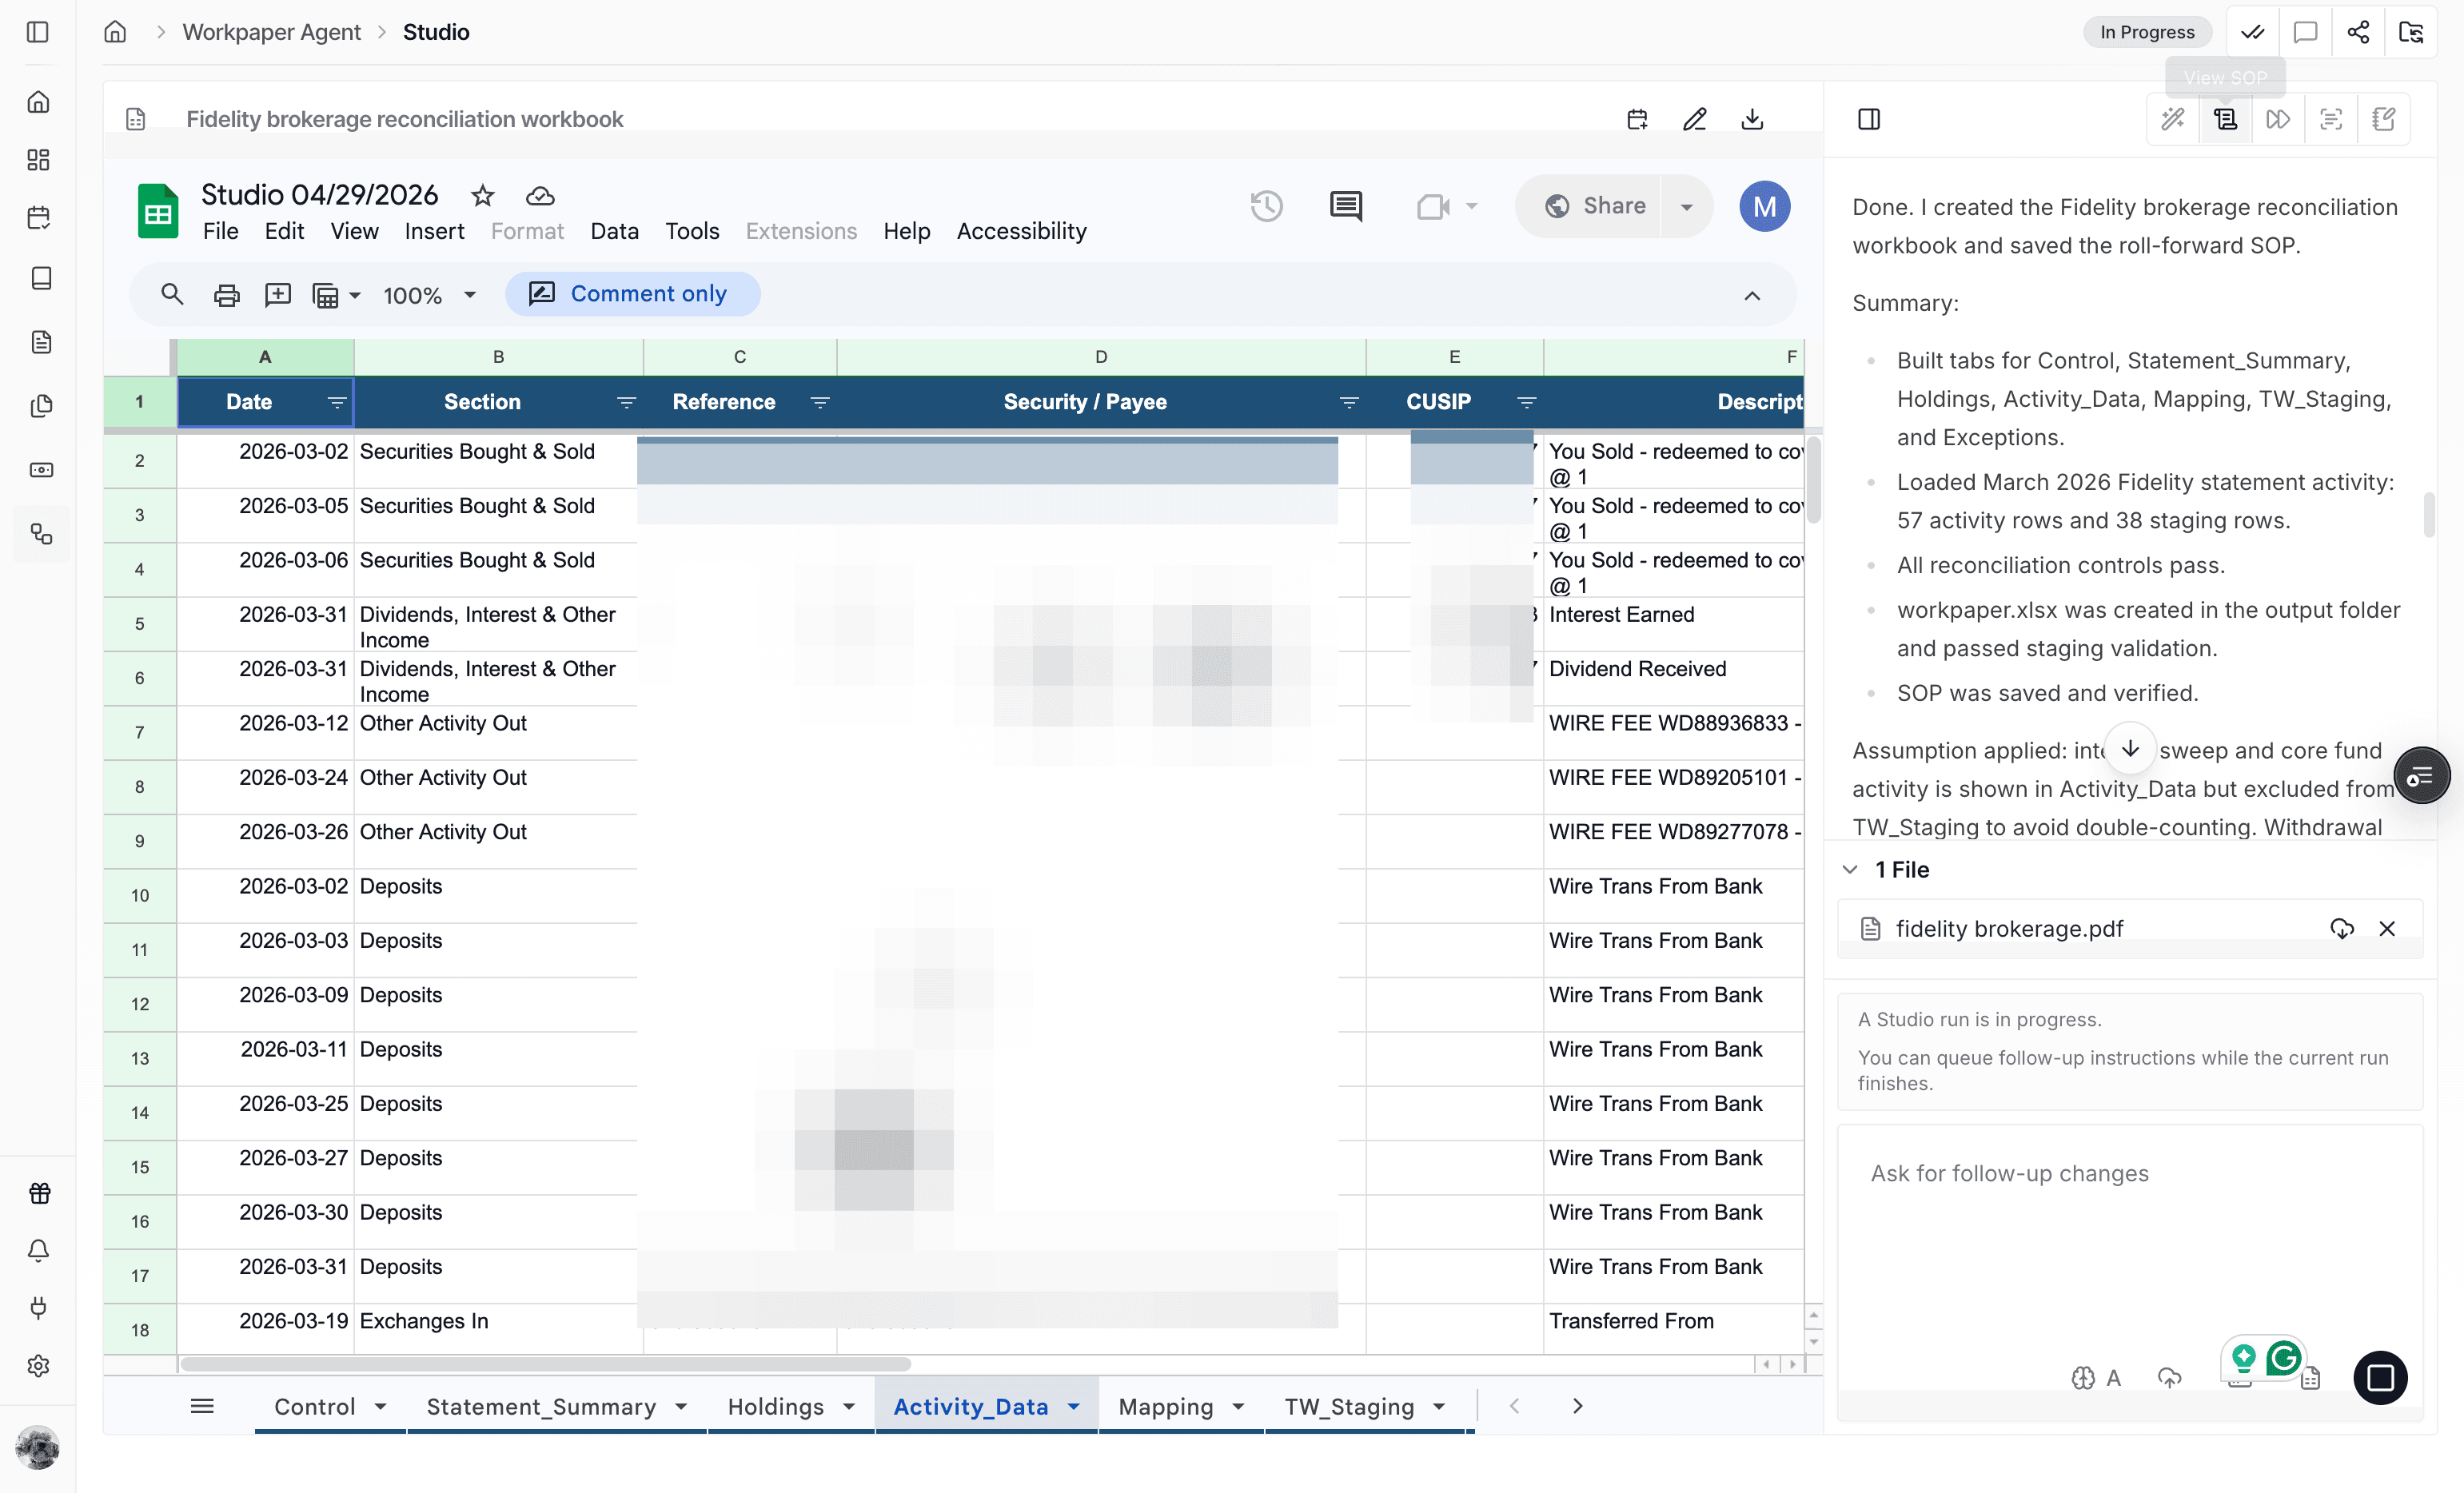Open the Tools menu
The height and width of the screenshot is (1493, 2464).
click(692, 231)
